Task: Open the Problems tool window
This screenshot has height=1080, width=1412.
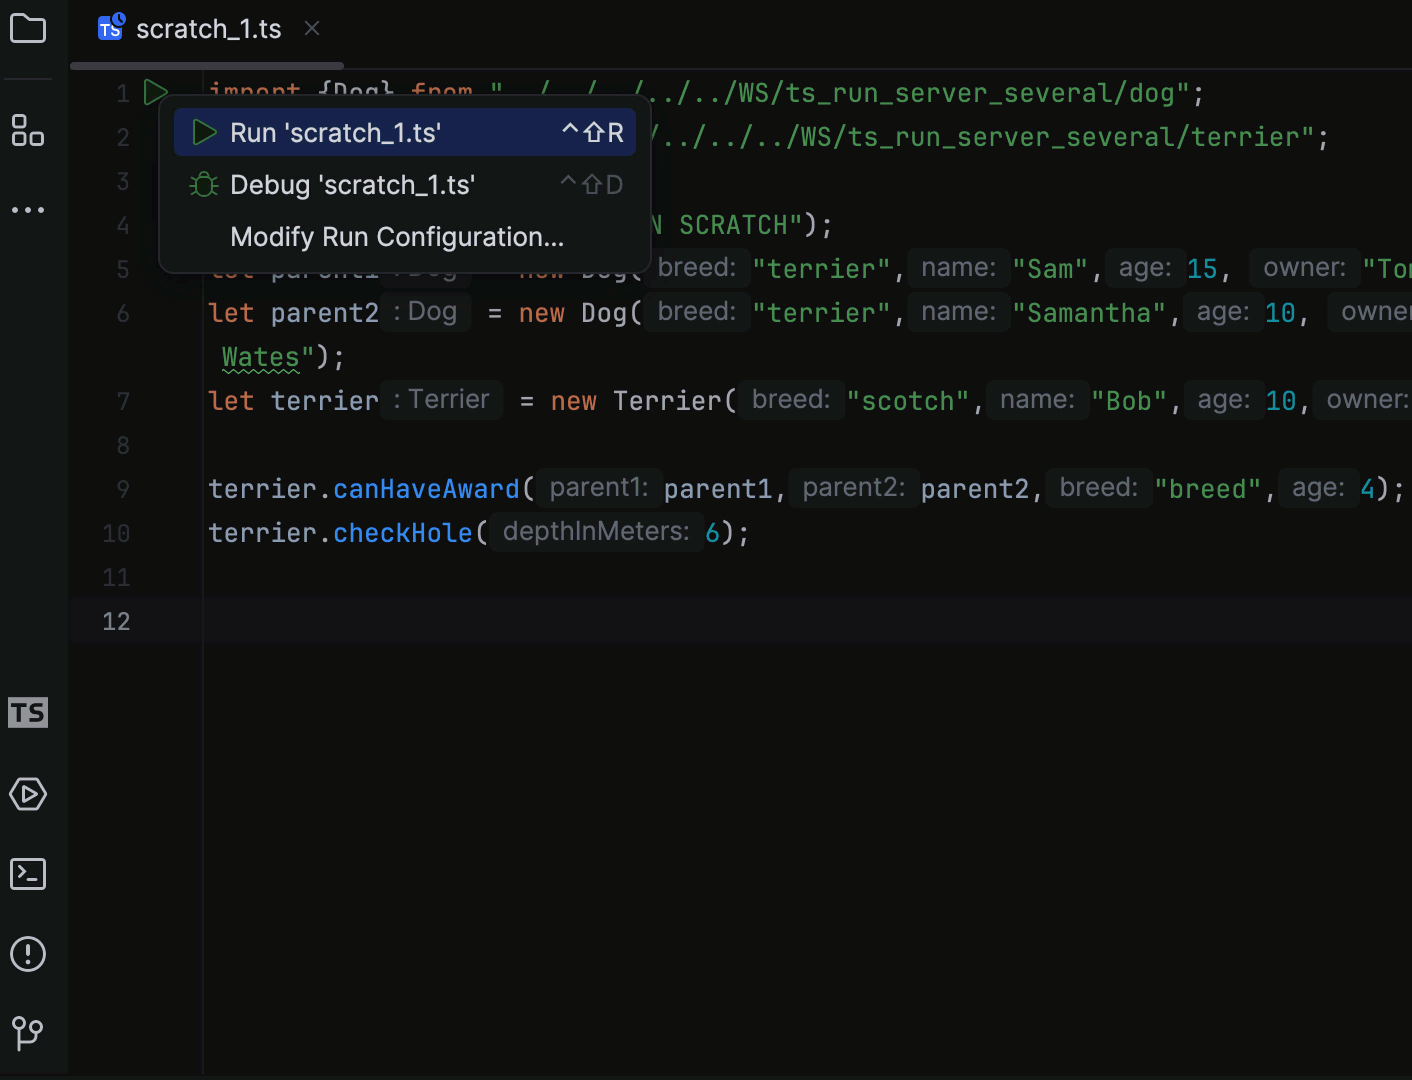Action: [x=27, y=954]
